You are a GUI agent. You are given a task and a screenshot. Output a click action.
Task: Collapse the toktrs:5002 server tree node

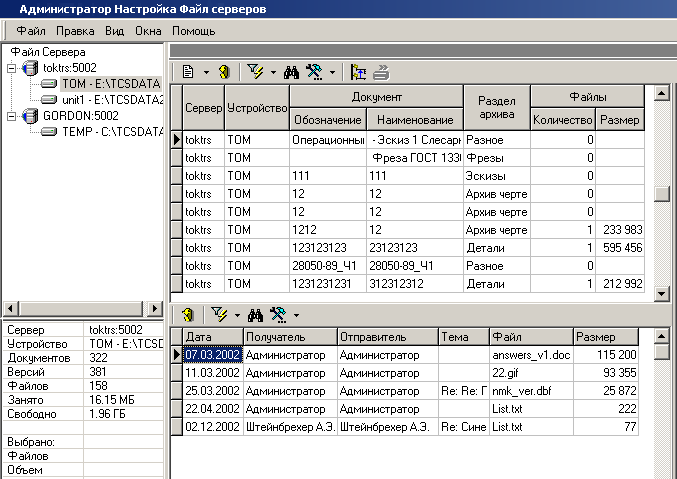[x=10, y=68]
